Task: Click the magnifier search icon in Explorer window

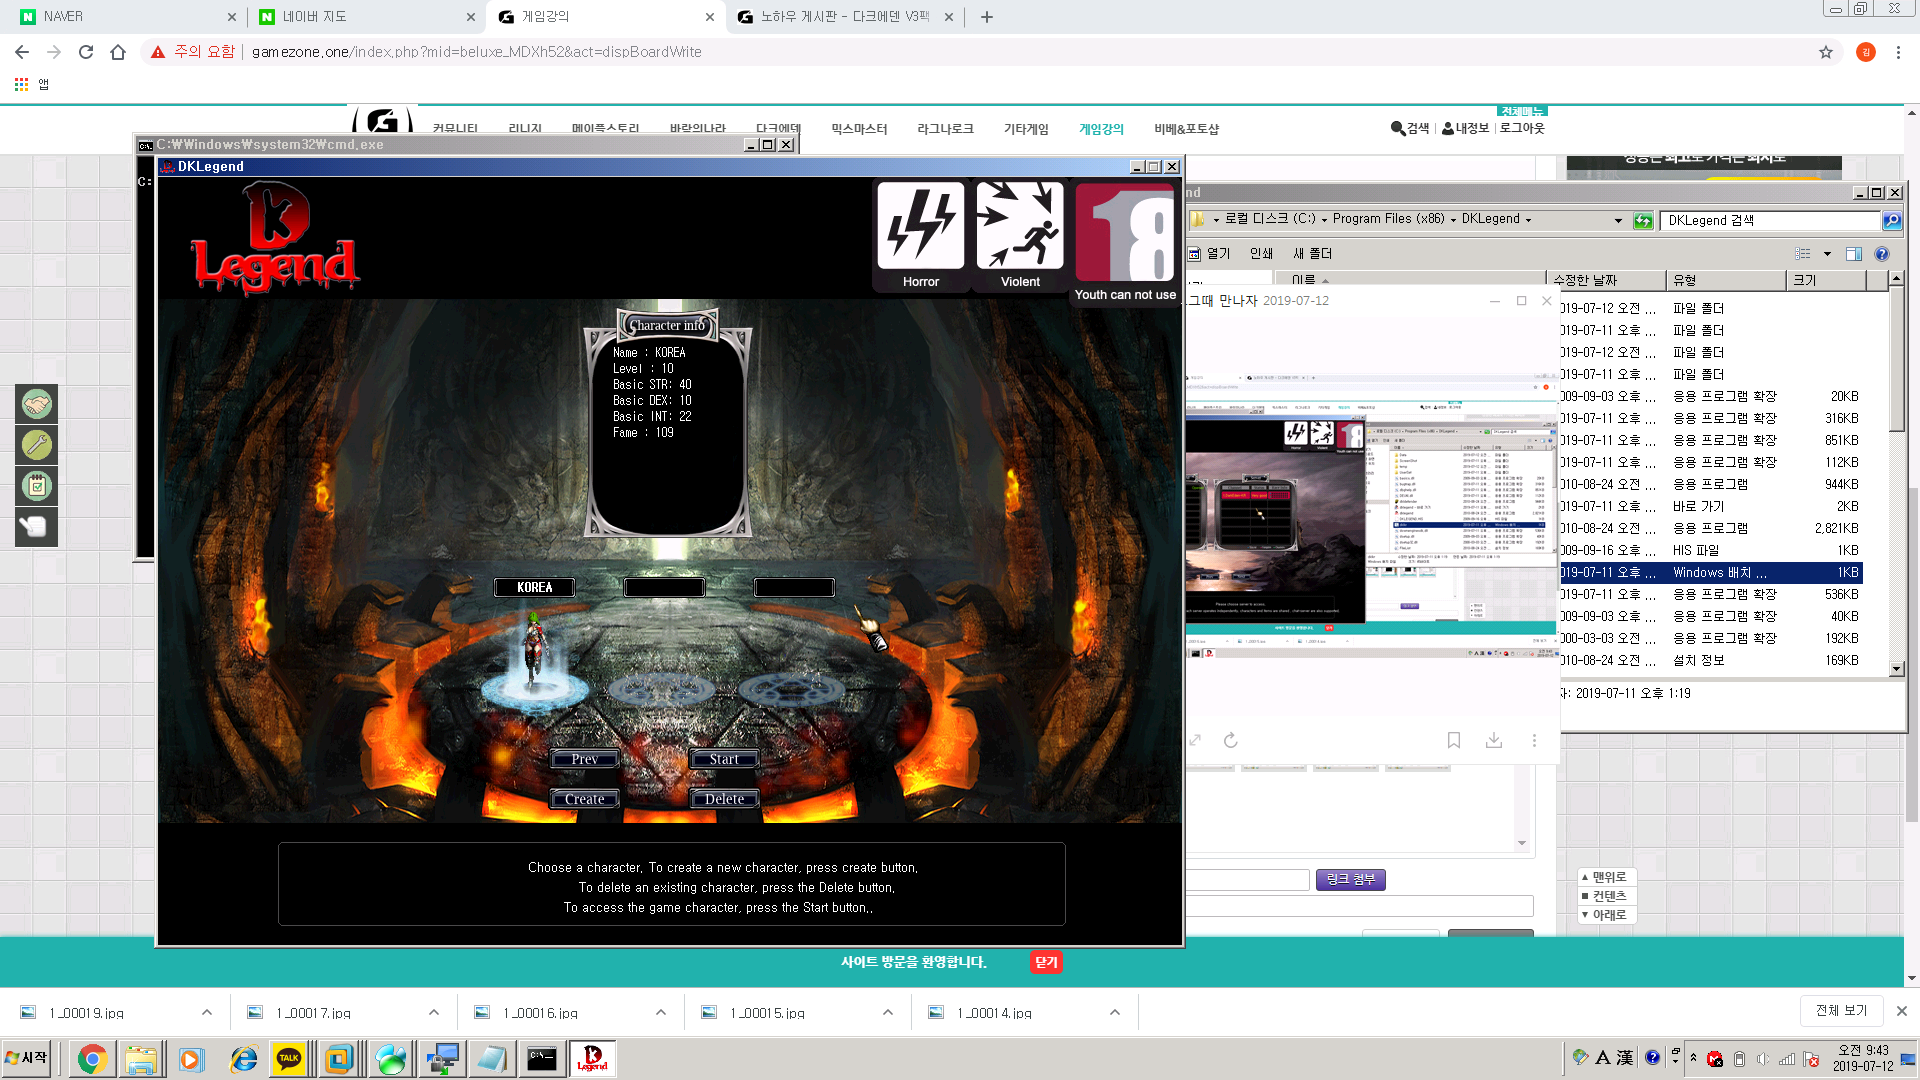Action: pos(1892,220)
